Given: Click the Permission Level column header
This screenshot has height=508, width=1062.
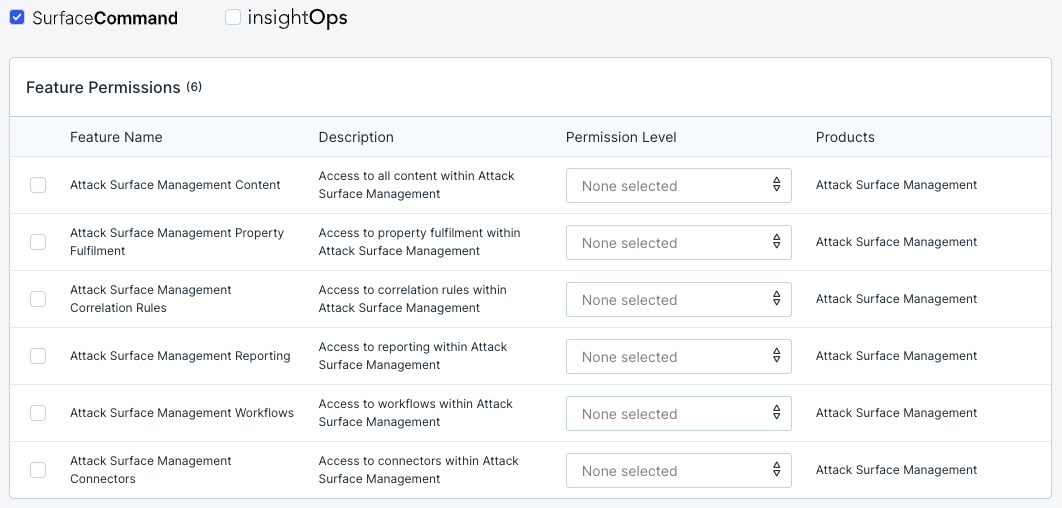Looking at the screenshot, I should tap(621, 137).
